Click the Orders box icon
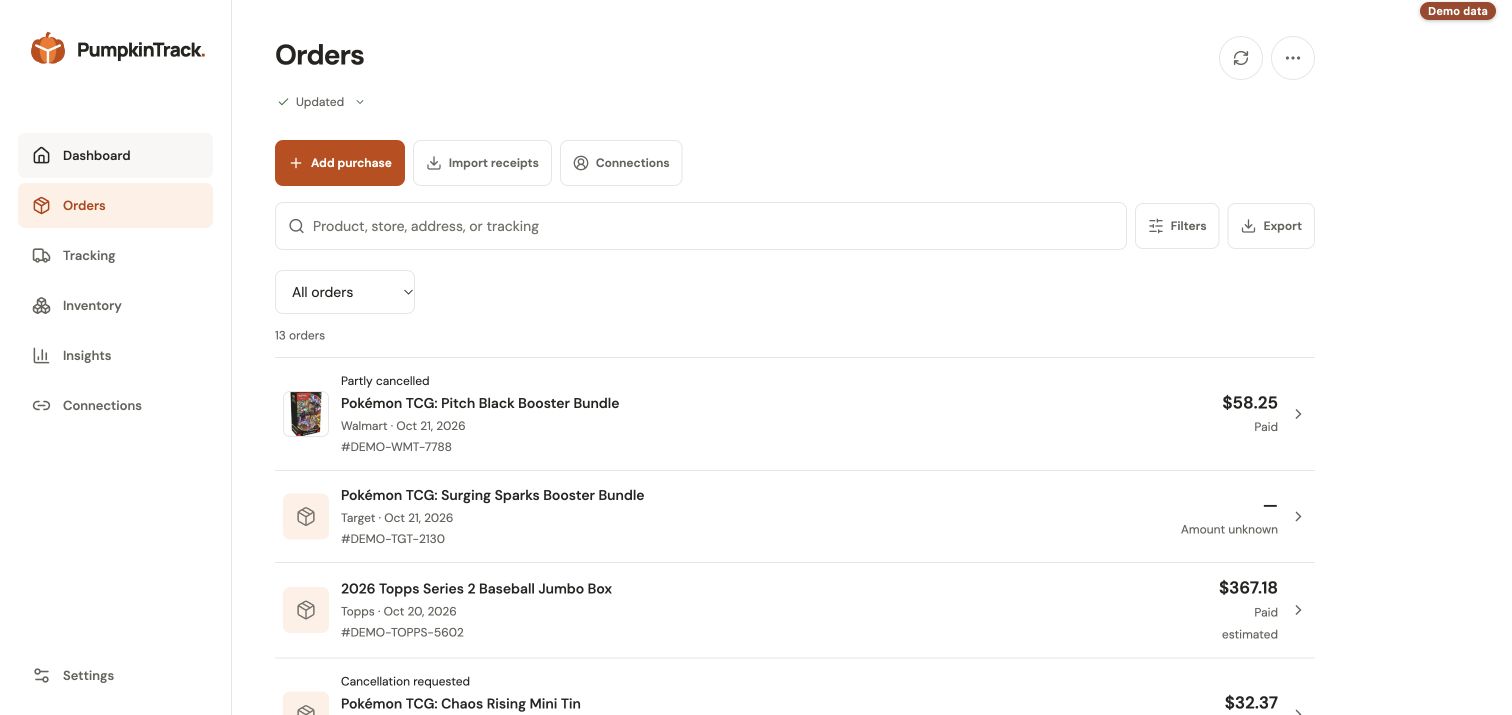The image size is (1512, 715). pos(41,205)
